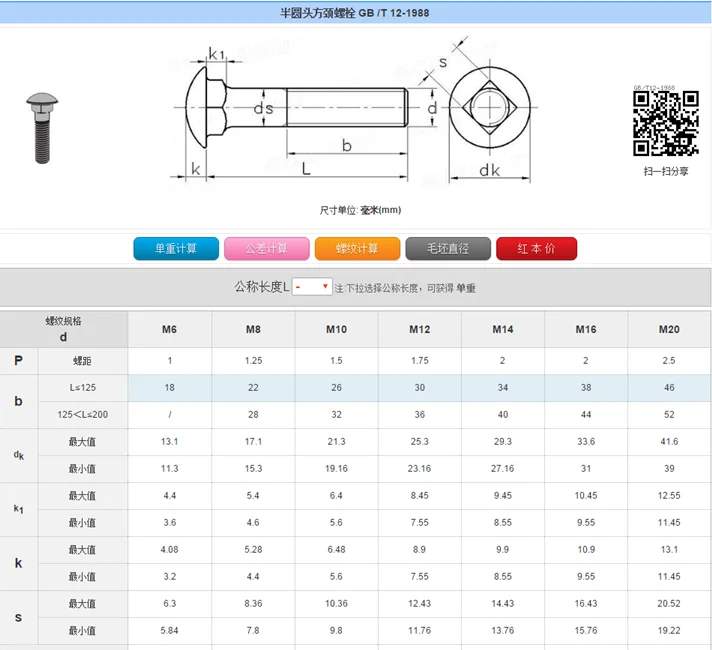Click dk min value 27.16
Image resolution: width=712 pixels, height=650 pixels.
tap(503, 469)
